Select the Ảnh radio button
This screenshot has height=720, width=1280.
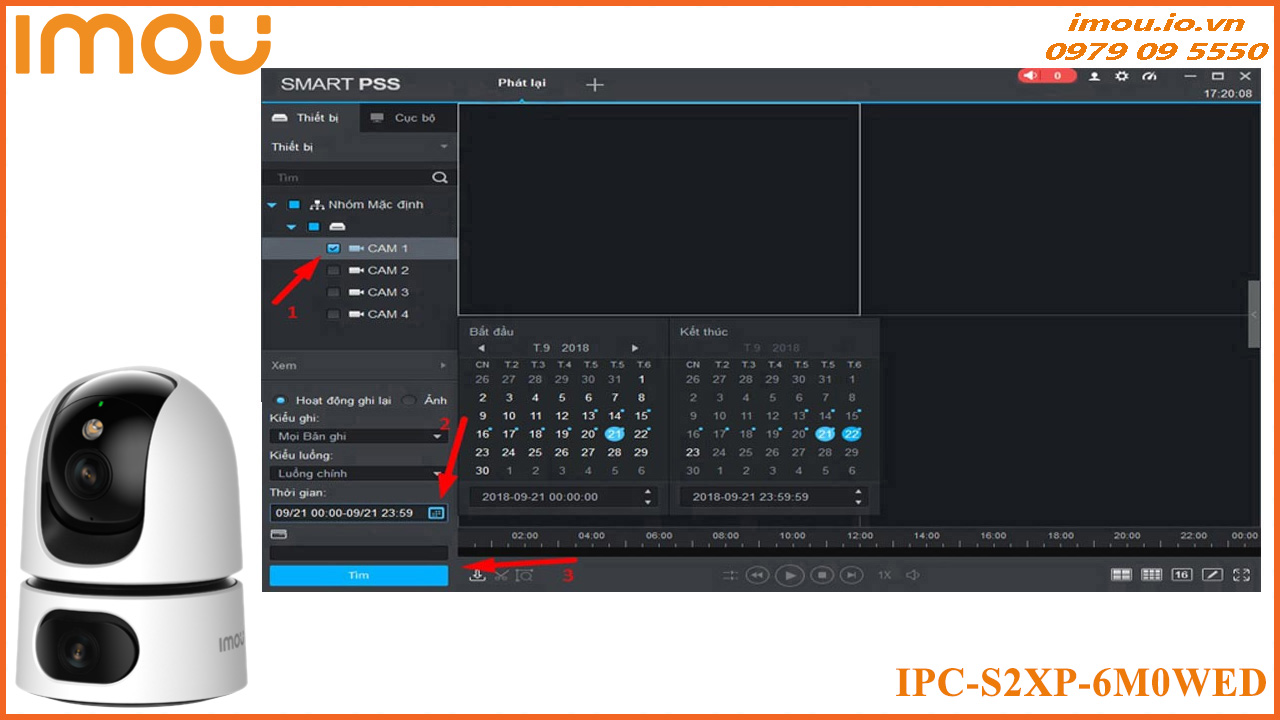(409, 398)
